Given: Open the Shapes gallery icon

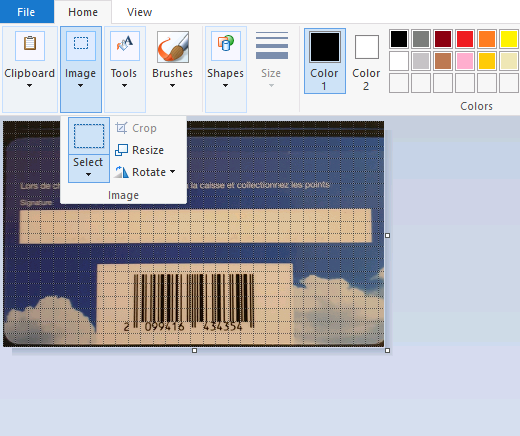Looking at the screenshot, I should (x=226, y=46).
